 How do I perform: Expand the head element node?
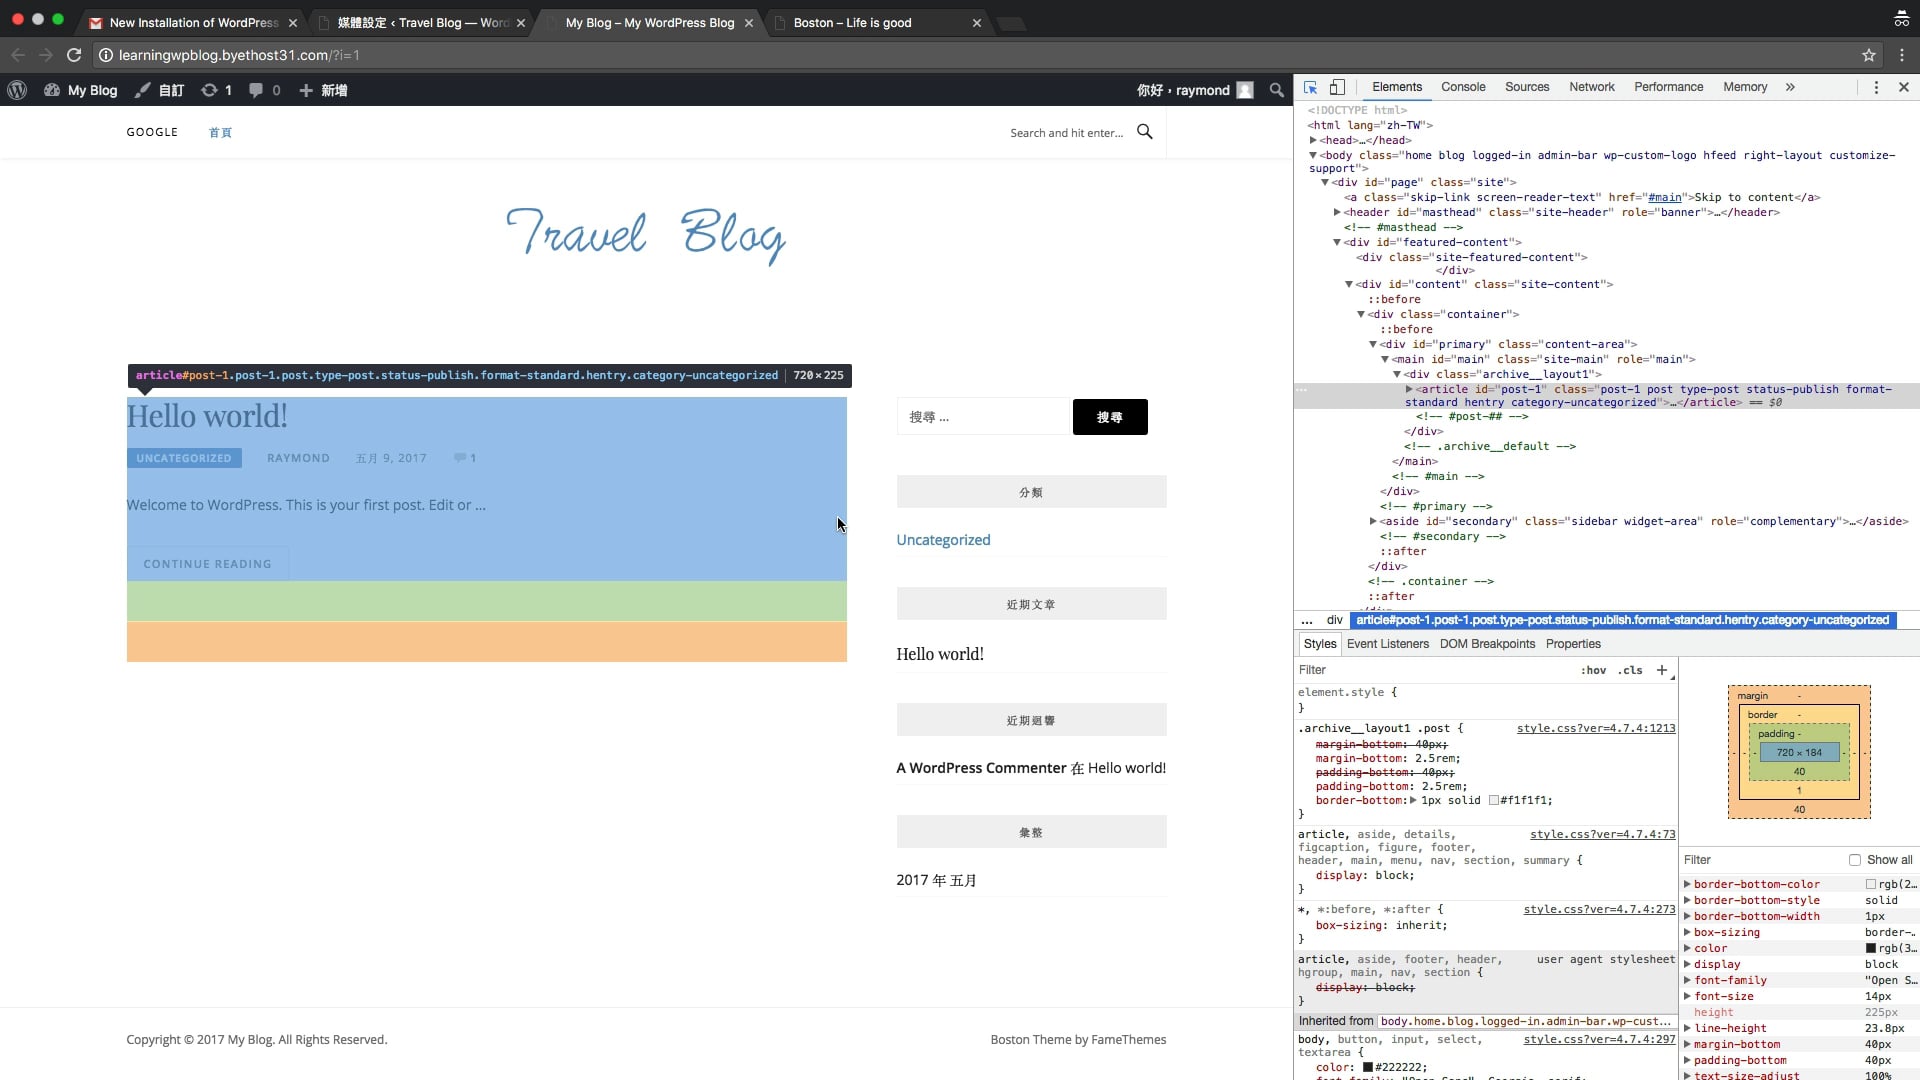coord(1313,140)
